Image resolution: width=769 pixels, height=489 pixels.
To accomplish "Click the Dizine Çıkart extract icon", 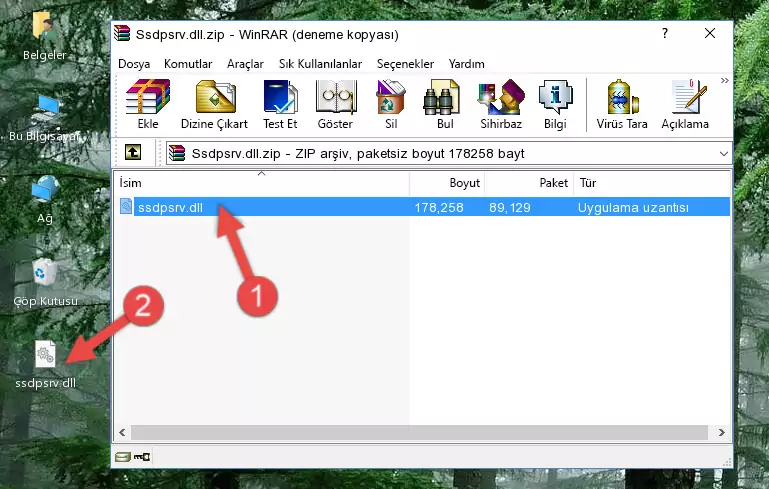I will (x=214, y=104).
